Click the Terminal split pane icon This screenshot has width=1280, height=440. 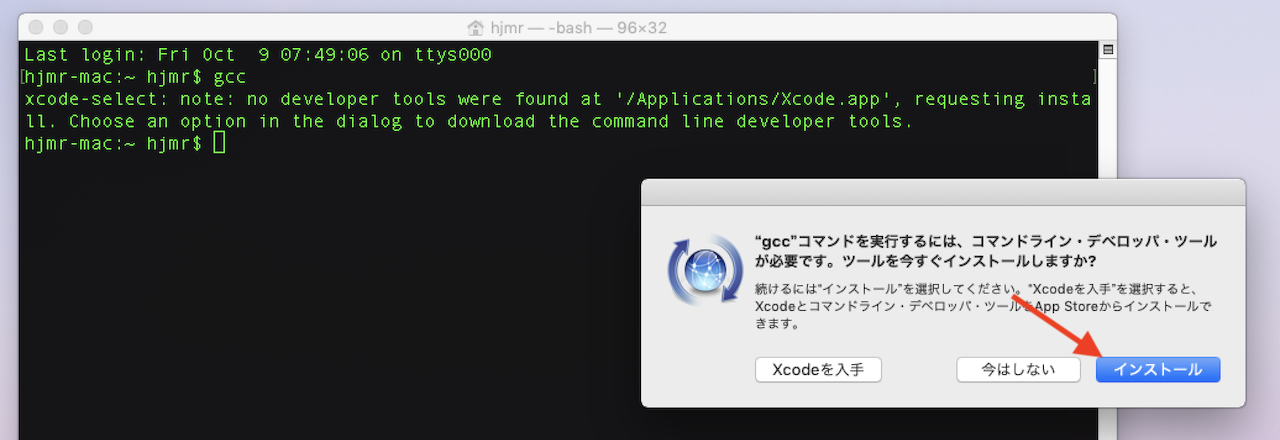[x=1107, y=49]
